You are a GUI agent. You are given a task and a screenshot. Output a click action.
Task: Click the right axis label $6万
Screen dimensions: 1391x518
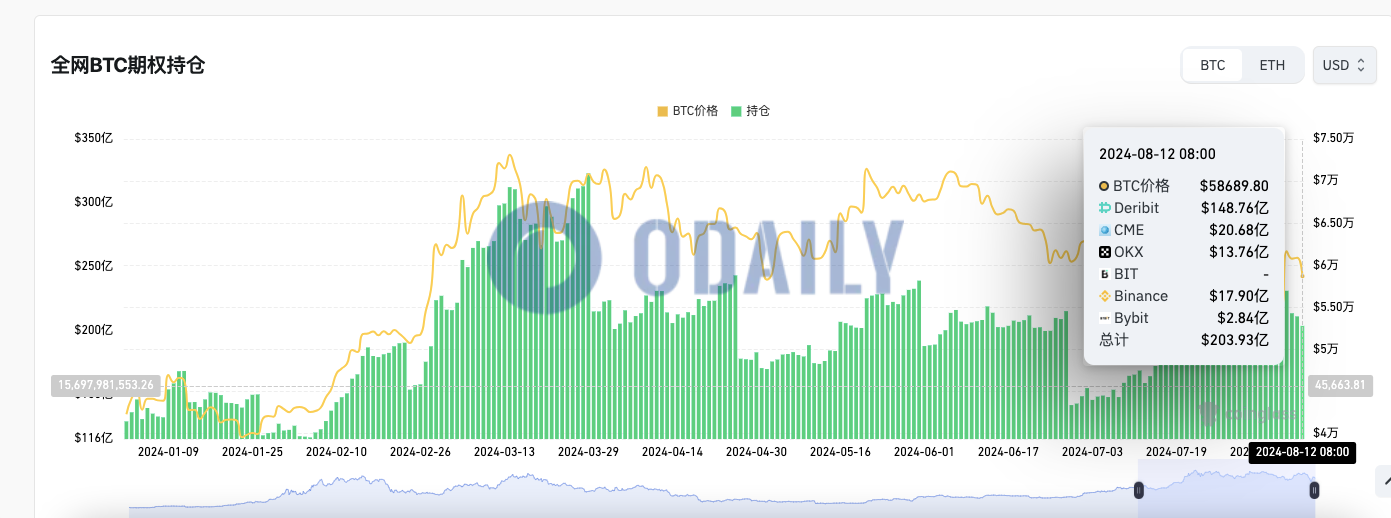[1328, 265]
